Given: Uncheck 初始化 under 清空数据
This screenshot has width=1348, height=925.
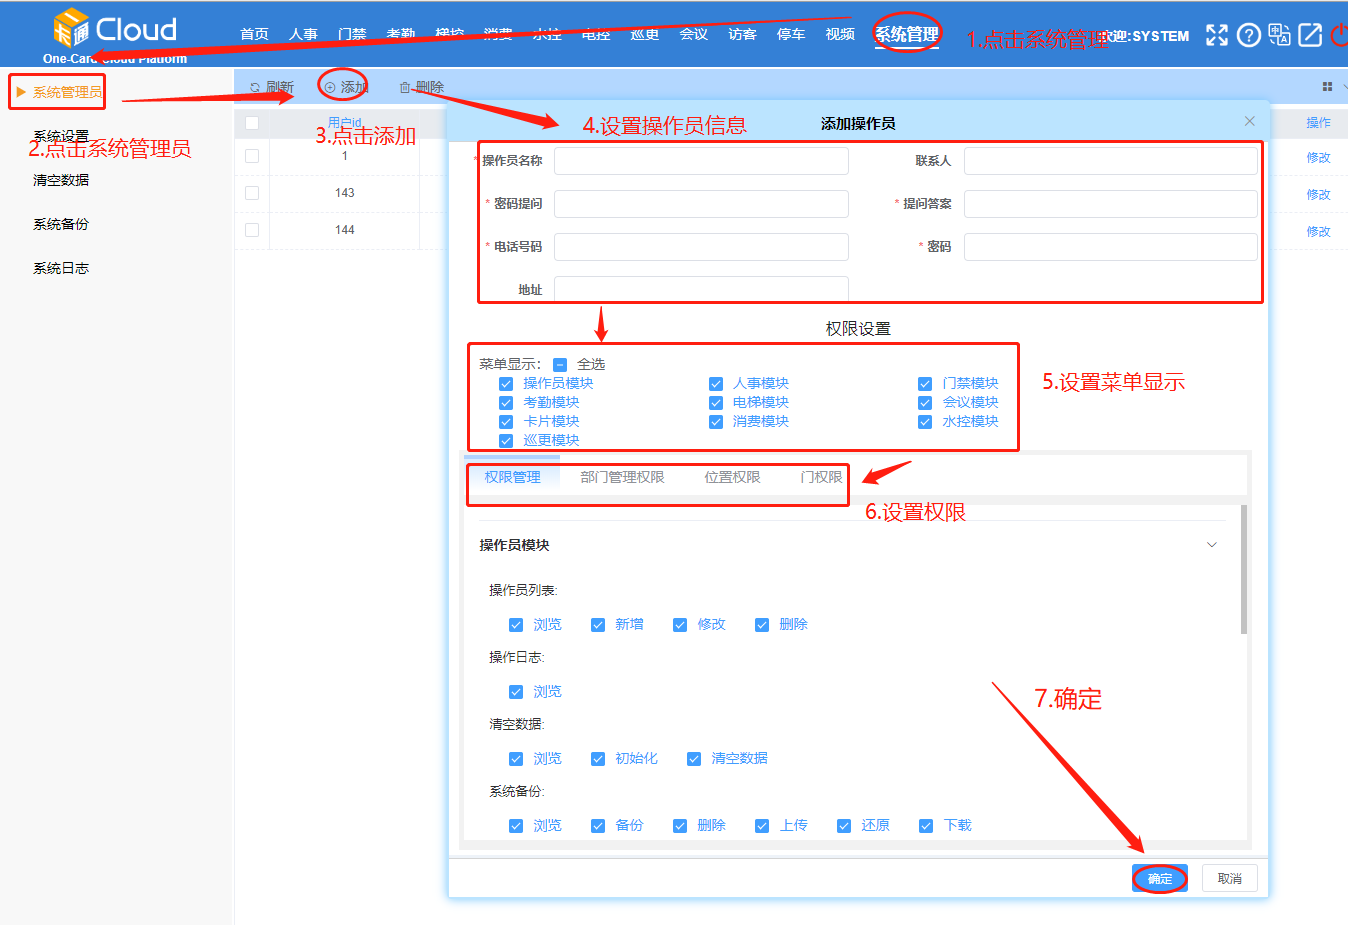Looking at the screenshot, I should point(598,759).
